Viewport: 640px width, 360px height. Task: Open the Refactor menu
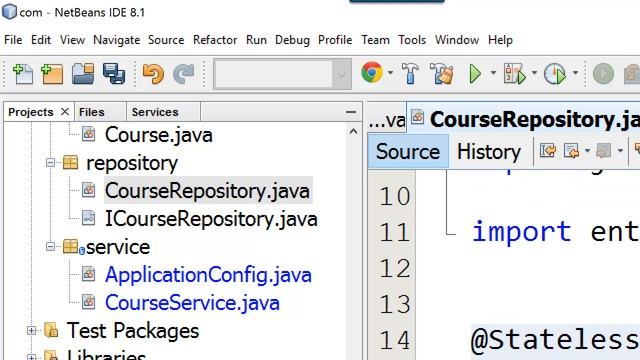[215, 40]
